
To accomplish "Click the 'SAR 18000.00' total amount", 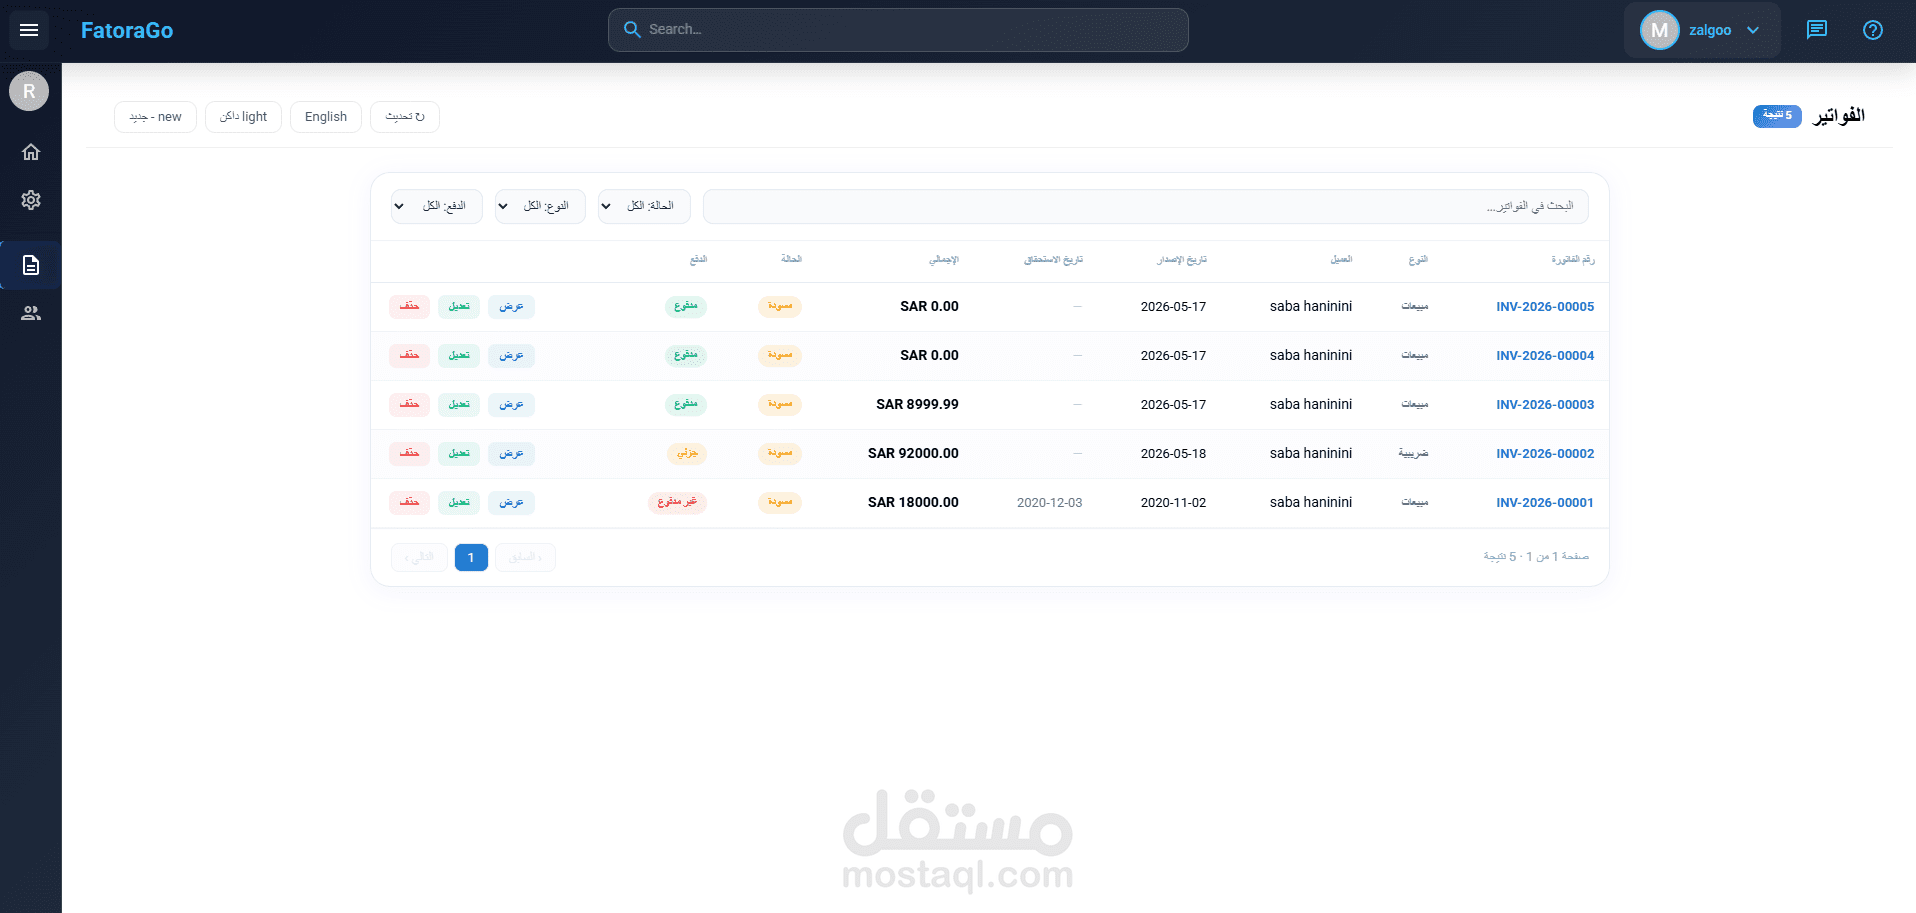I will pyautogui.click(x=913, y=503).
